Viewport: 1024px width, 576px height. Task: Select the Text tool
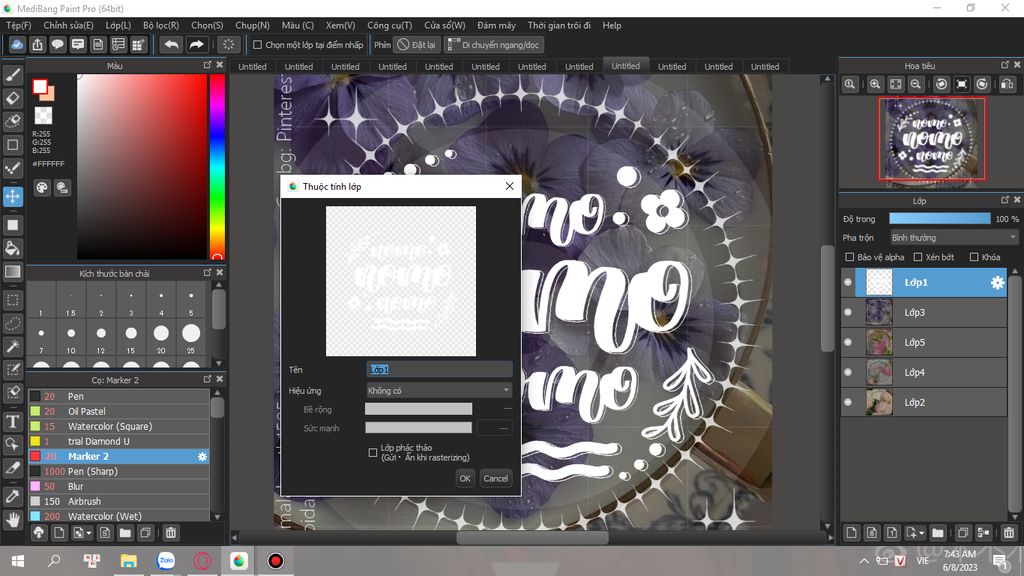coord(13,421)
